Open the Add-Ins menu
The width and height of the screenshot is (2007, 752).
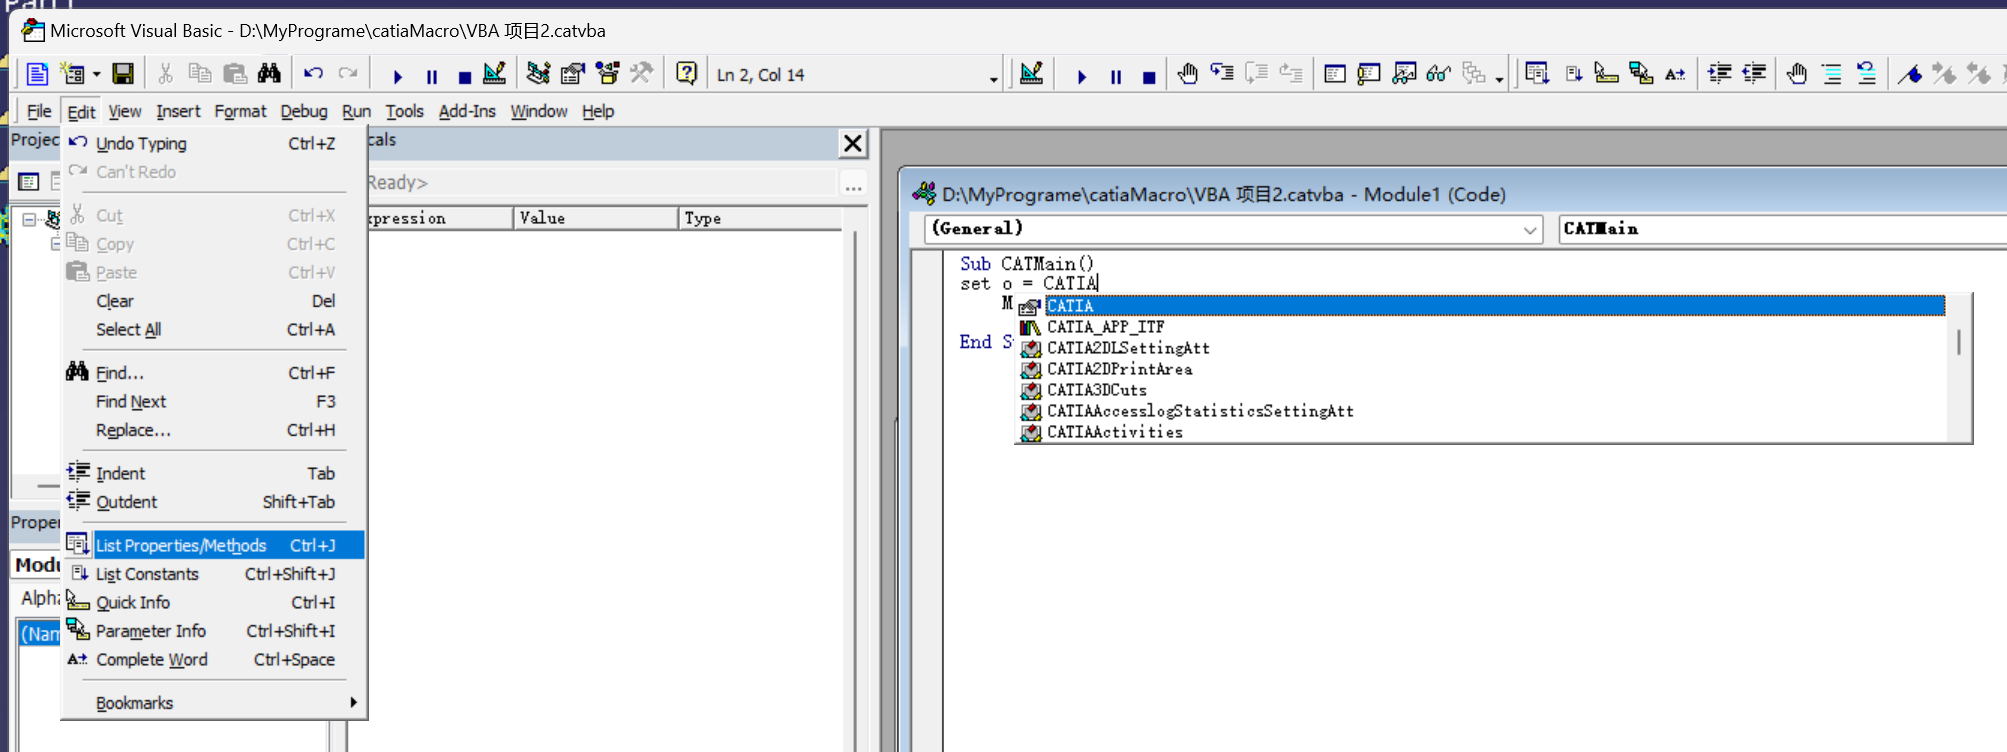coord(467,111)
